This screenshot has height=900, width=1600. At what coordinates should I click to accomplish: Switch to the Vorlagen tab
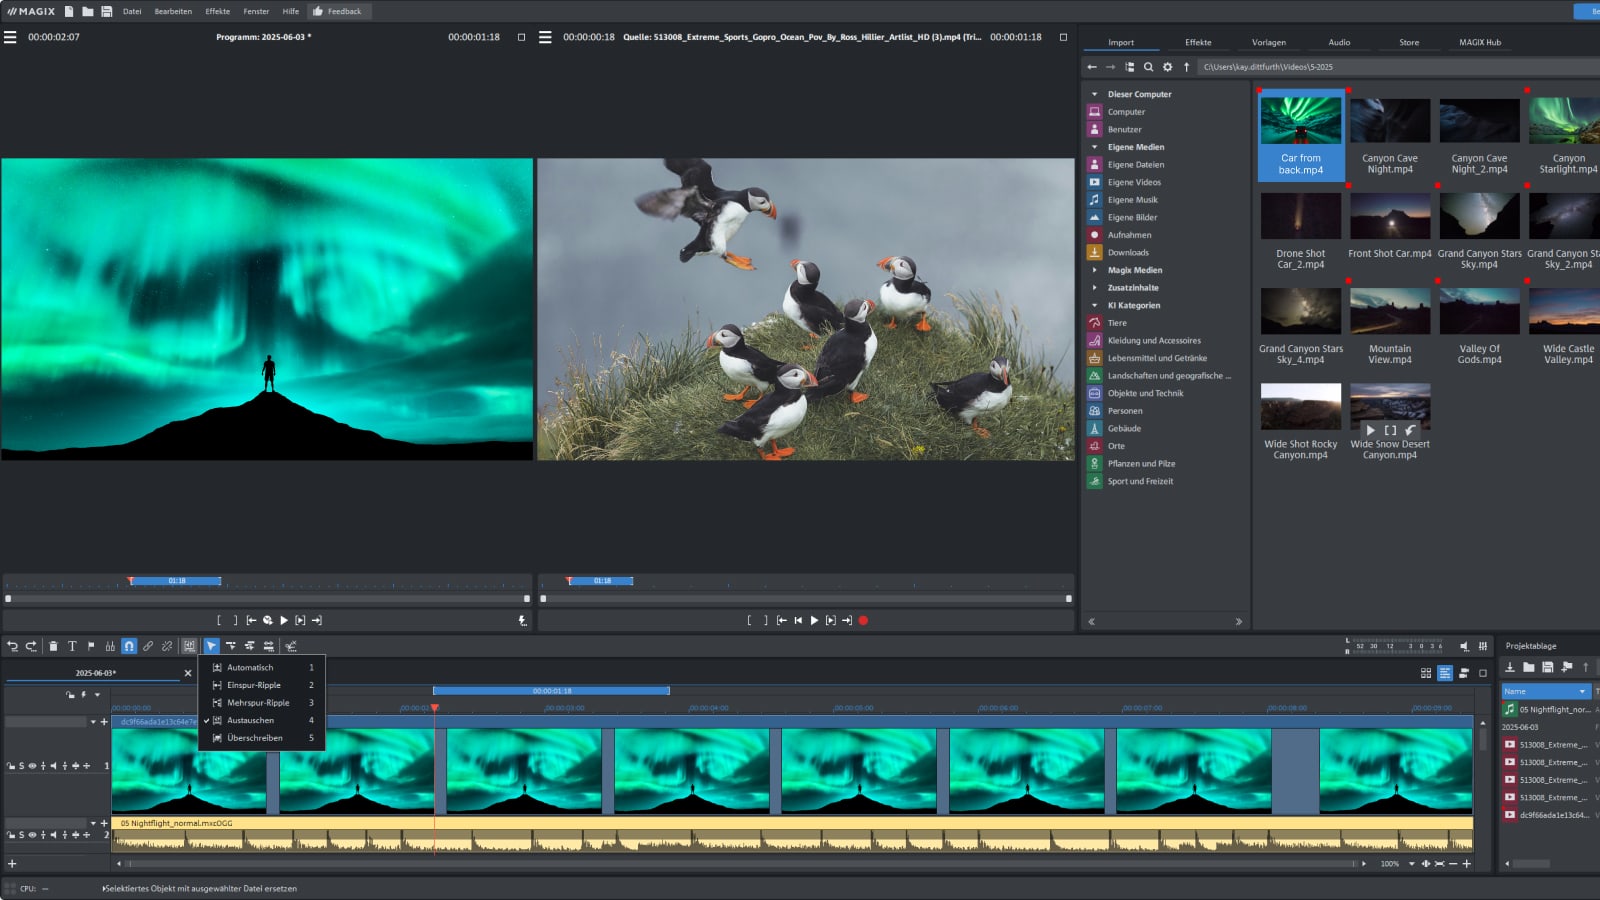(x=1268, y=42)
